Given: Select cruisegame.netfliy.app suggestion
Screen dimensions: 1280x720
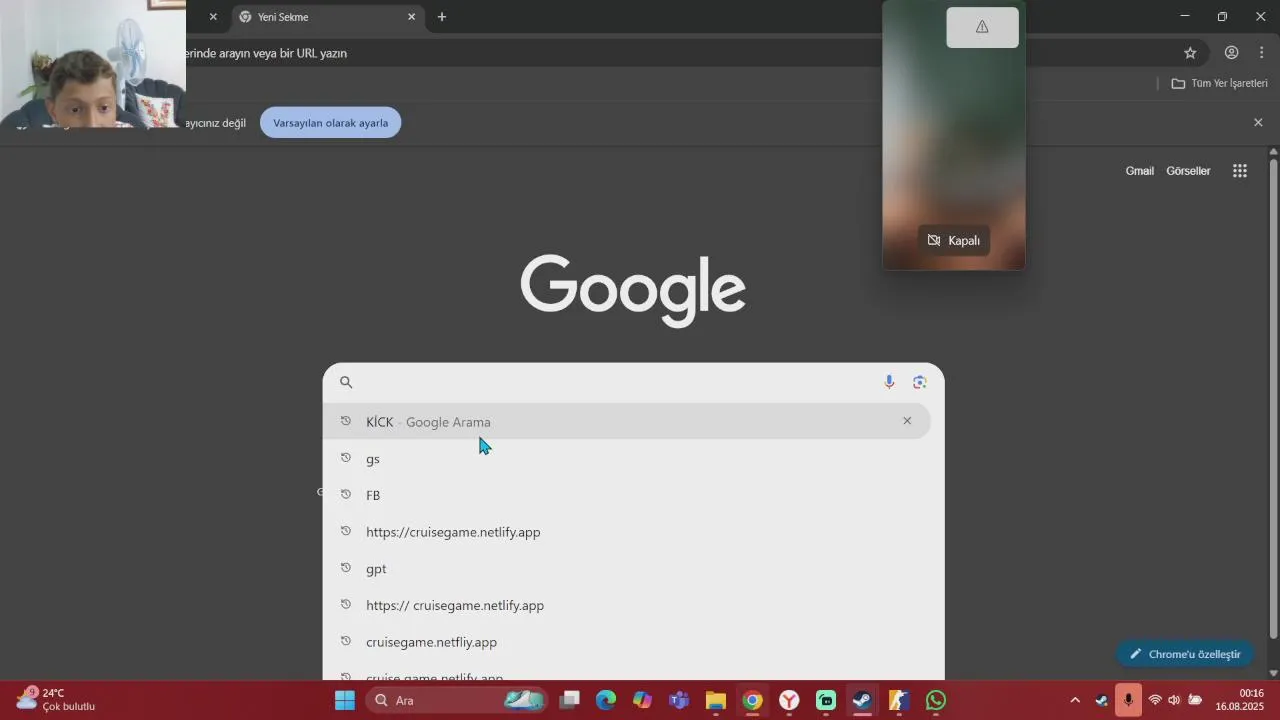Looking at the screenshot, I should click(x=628, y=642).
